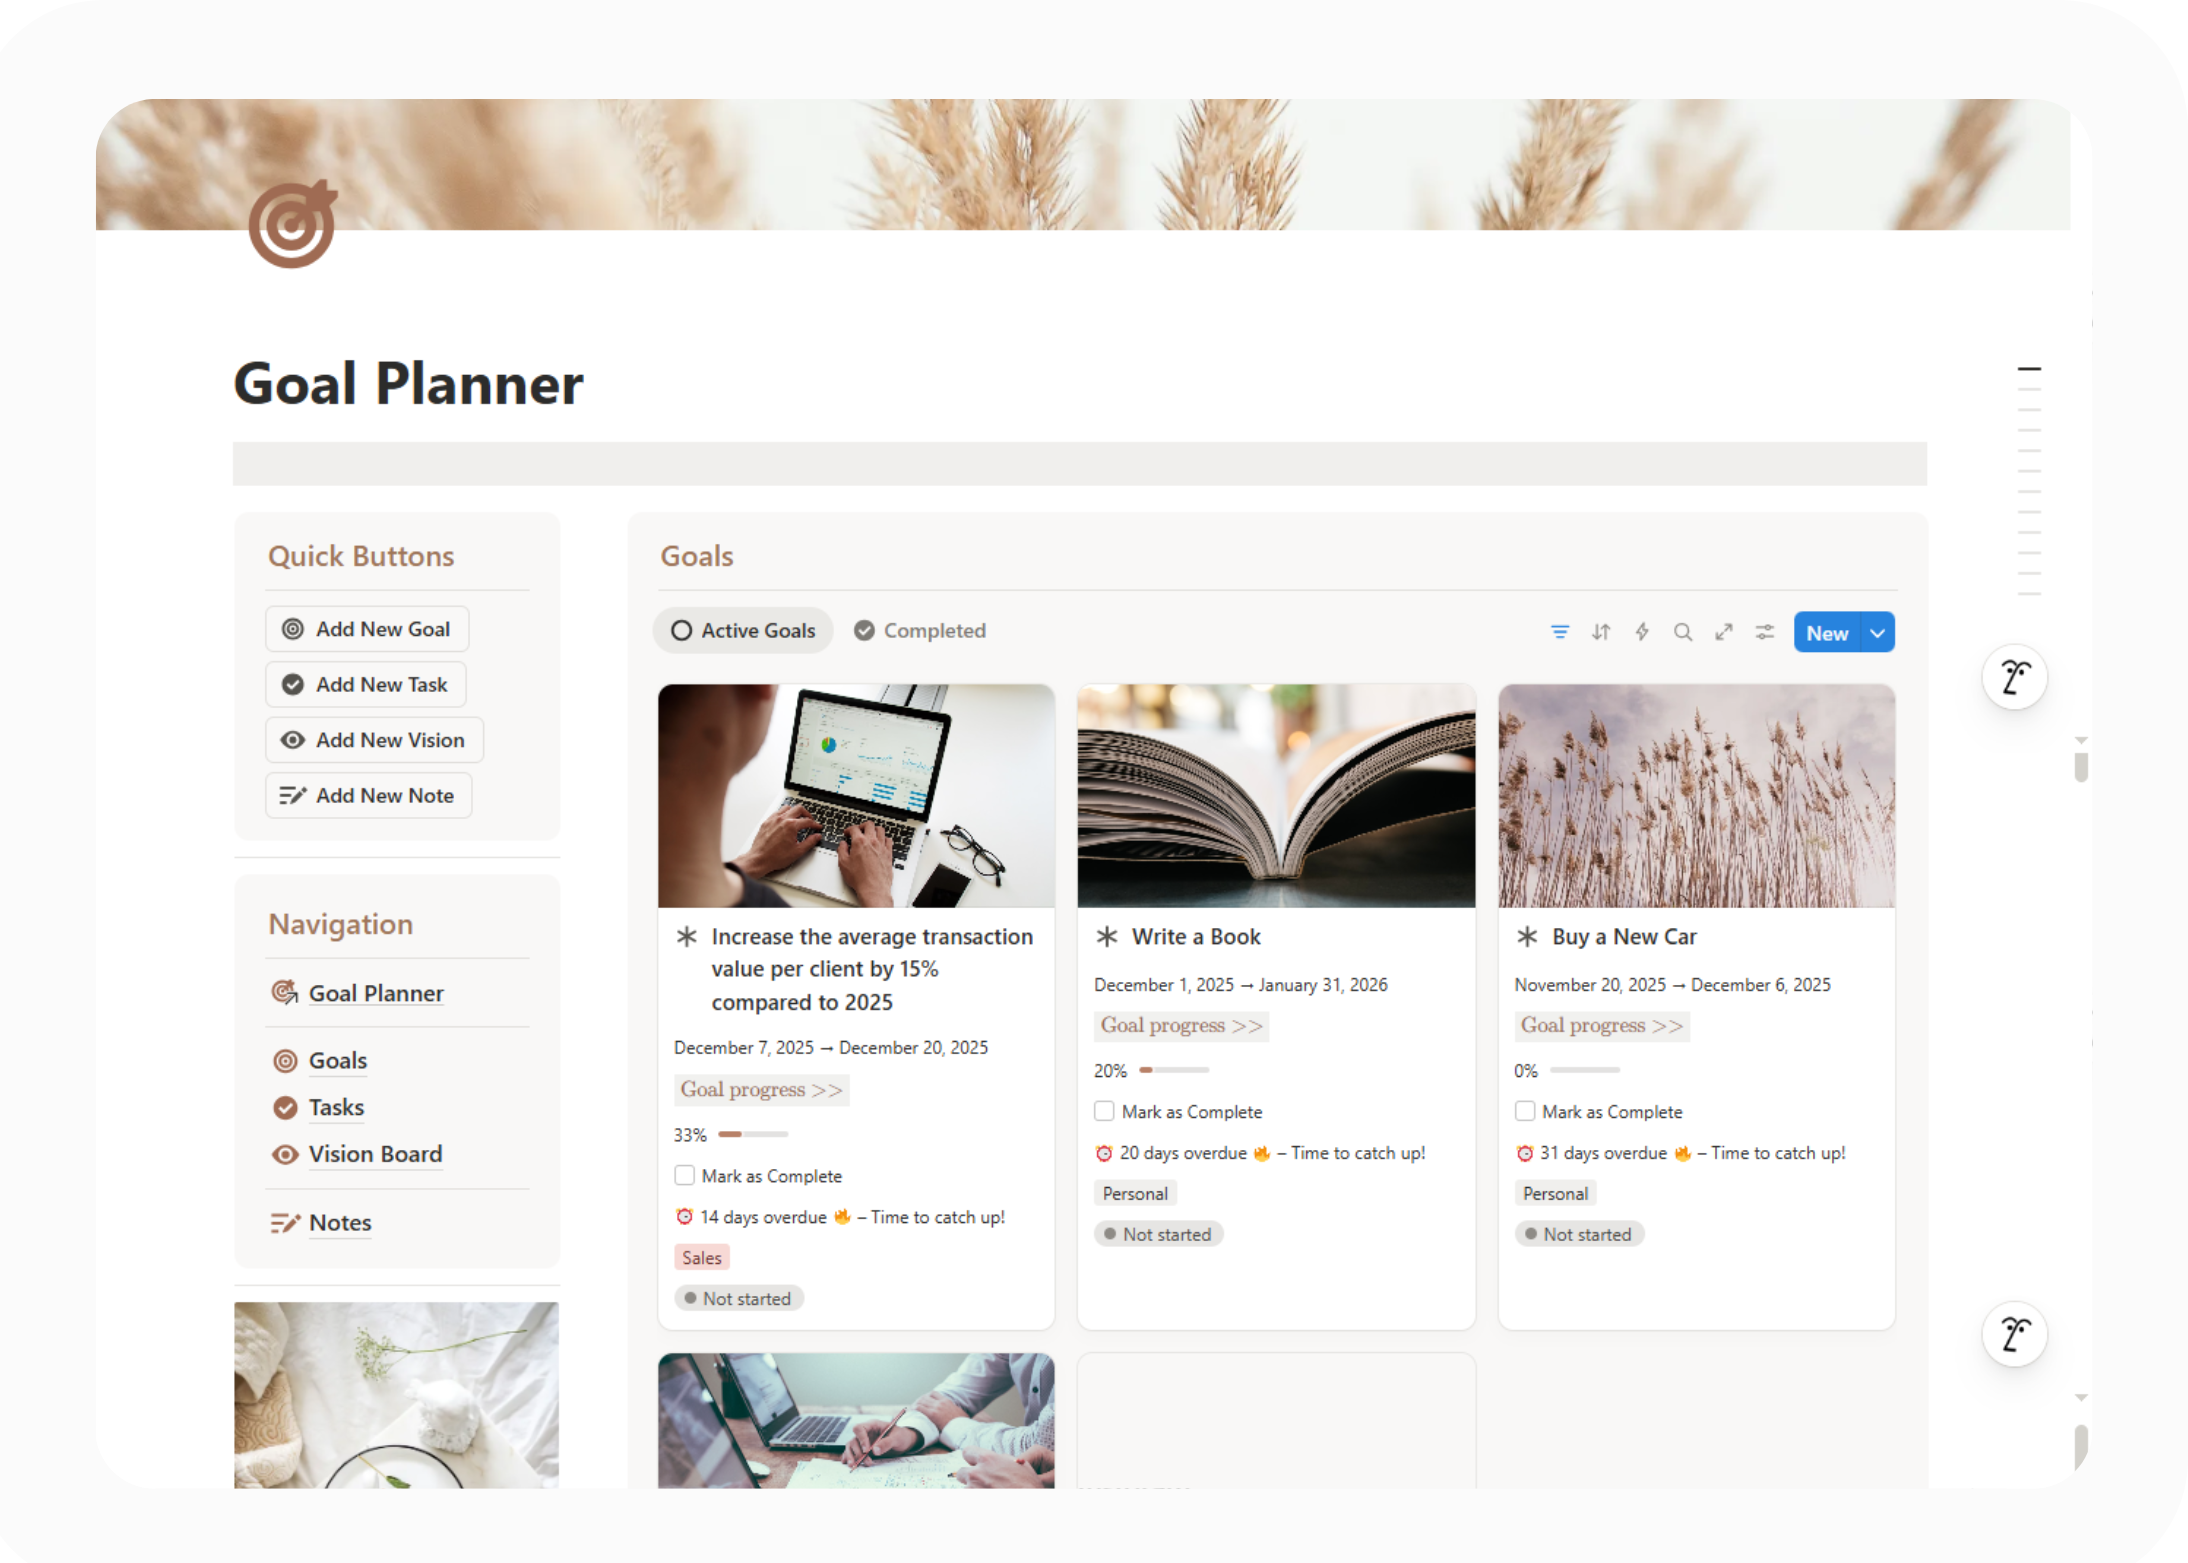Screen dimensions: 2188x1563
Task: Open the search icon in Goals view
Action: [1683, 632]
